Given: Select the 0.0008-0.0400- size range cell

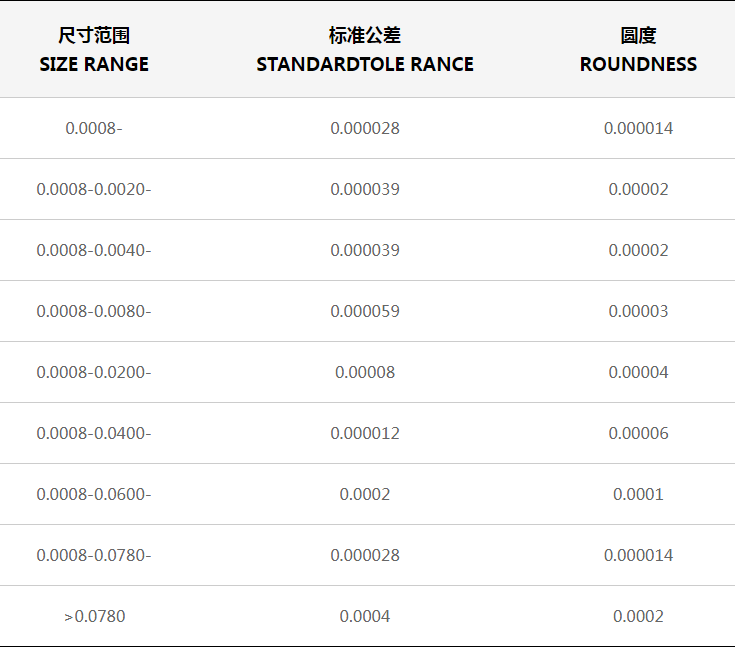Looking at the screenshot, I should click(x=94, y=433).
